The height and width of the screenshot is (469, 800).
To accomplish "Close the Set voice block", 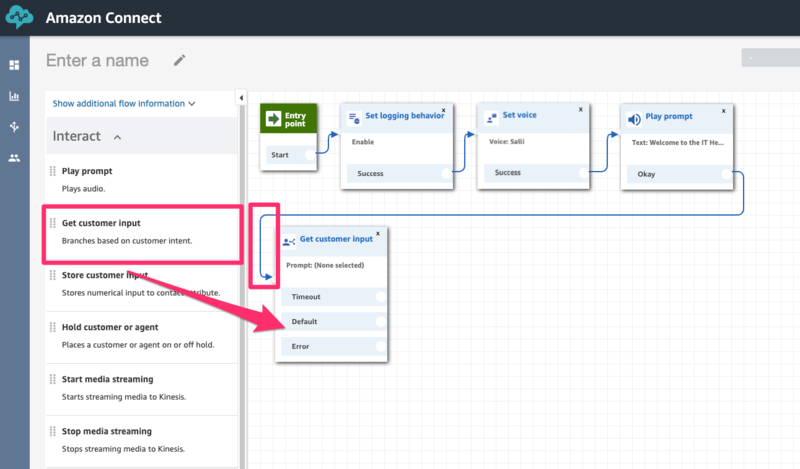I will coord(581,109).
